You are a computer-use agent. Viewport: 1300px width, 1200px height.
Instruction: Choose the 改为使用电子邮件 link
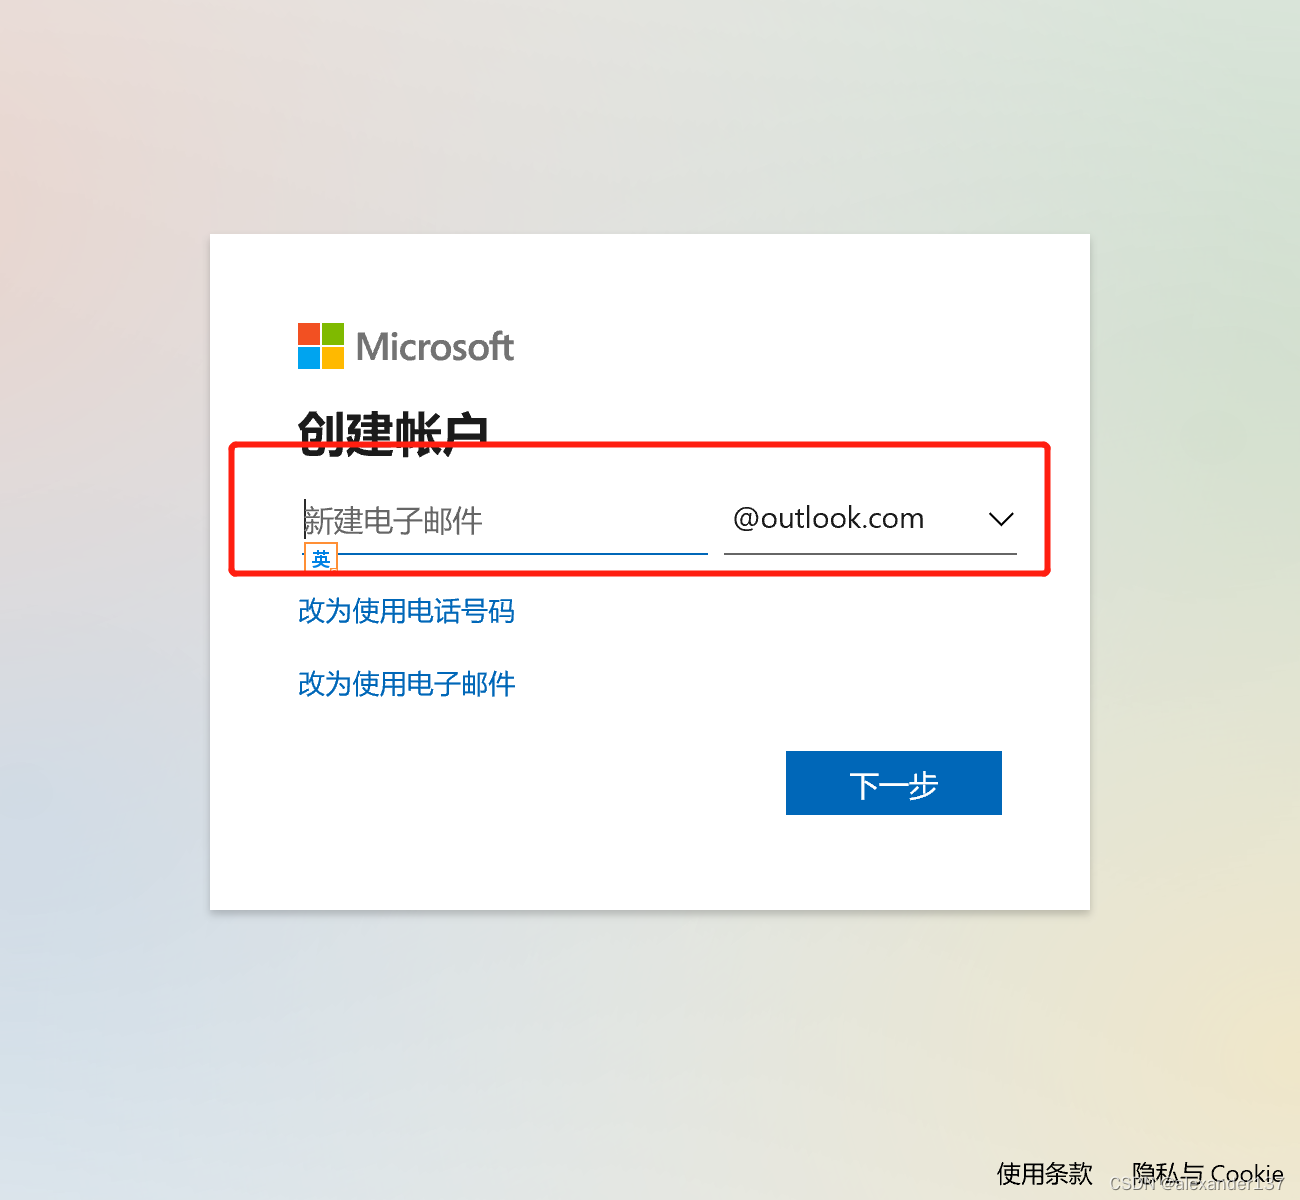[x=406, y=684]
